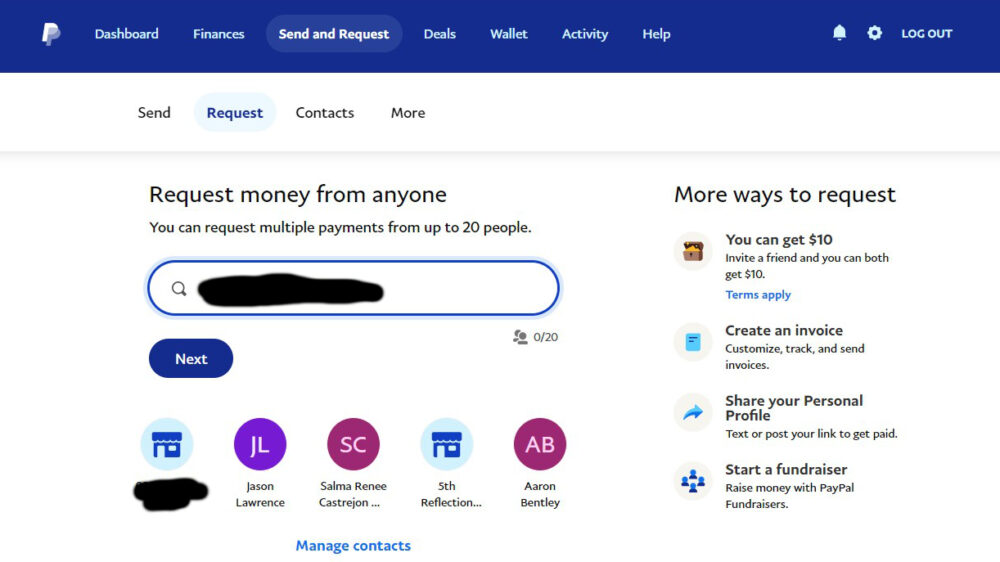
Task: Open the Terms apply link
Action: [758, 295]
